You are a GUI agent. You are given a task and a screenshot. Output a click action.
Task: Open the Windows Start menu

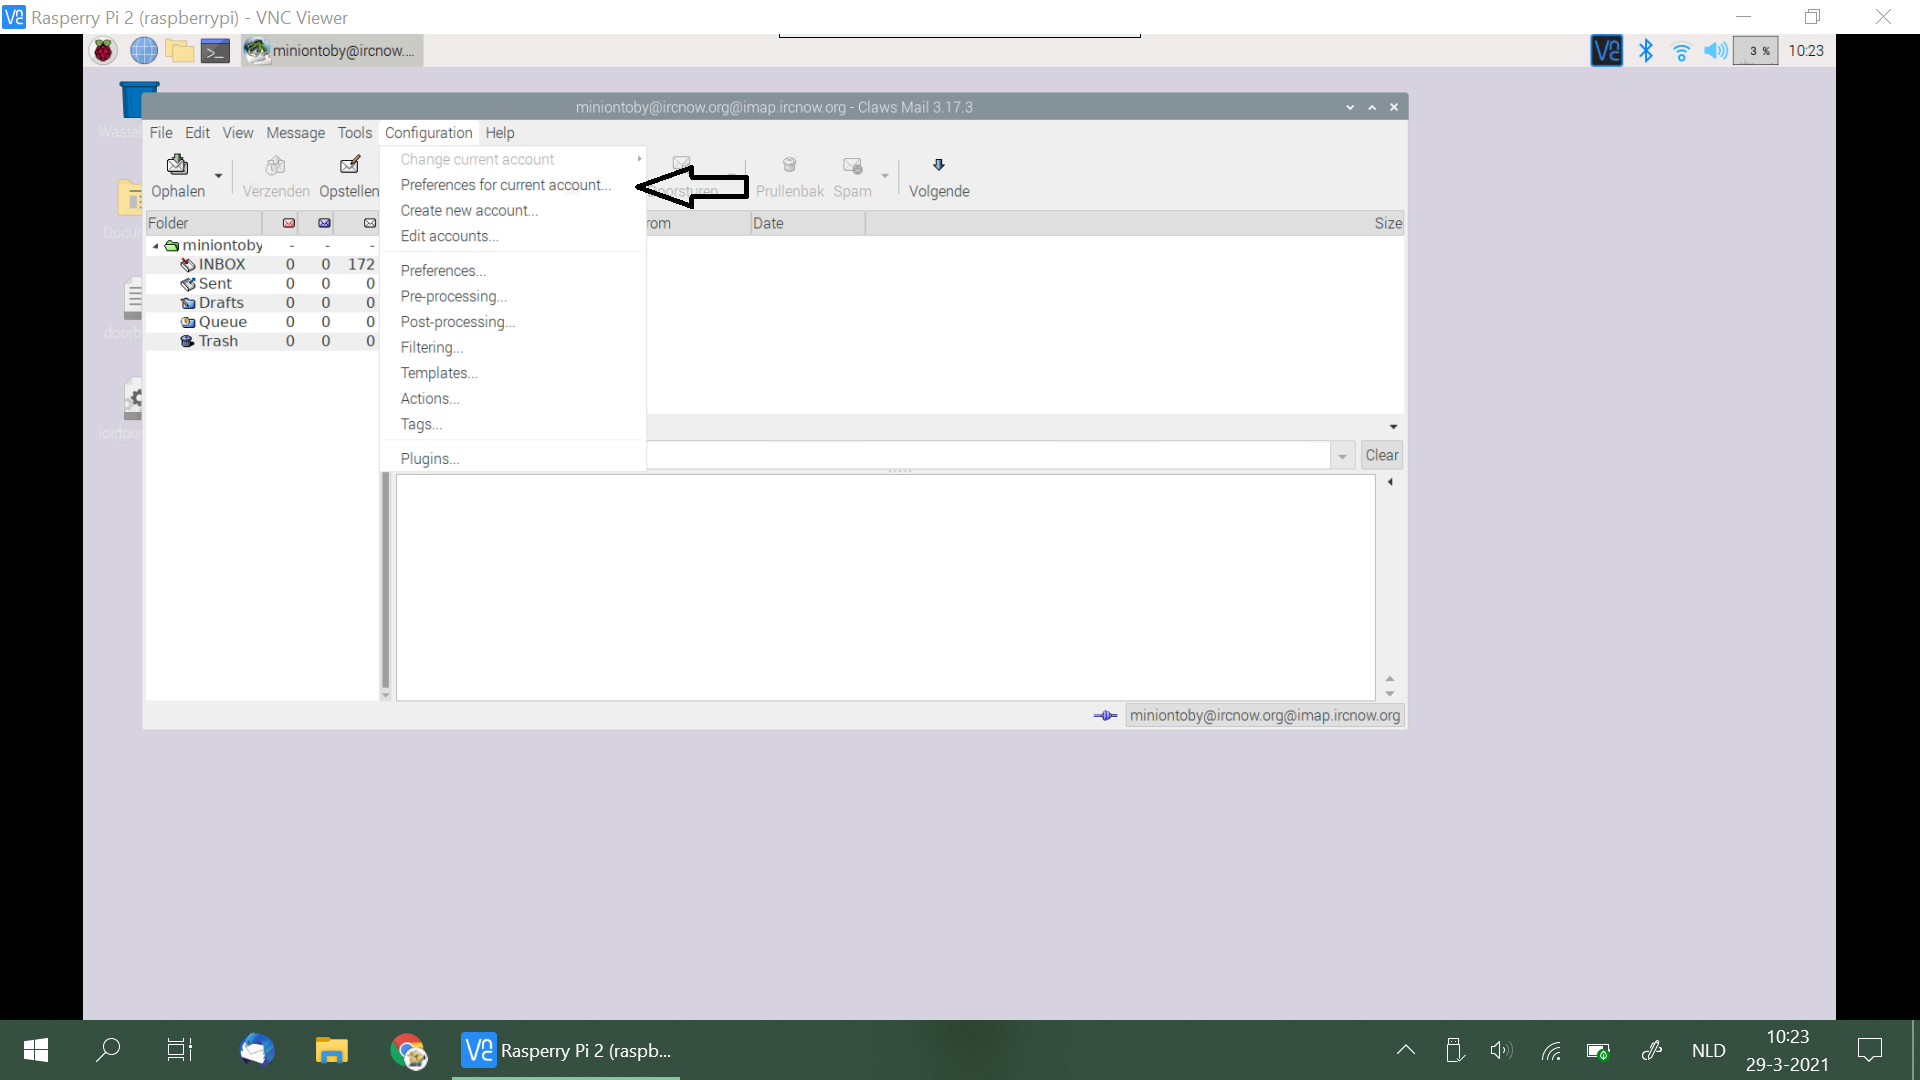[x=36, y=1050]
